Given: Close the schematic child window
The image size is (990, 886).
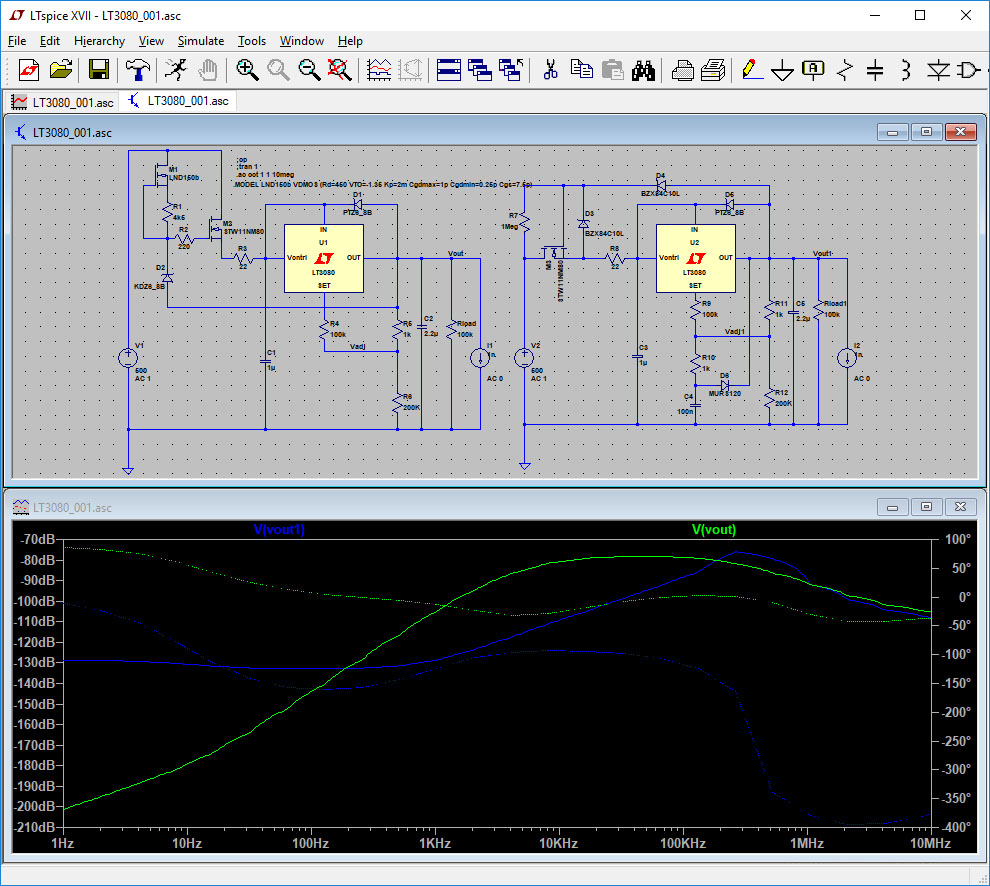Looking at the screenshot, I should (x=960, y=132).
